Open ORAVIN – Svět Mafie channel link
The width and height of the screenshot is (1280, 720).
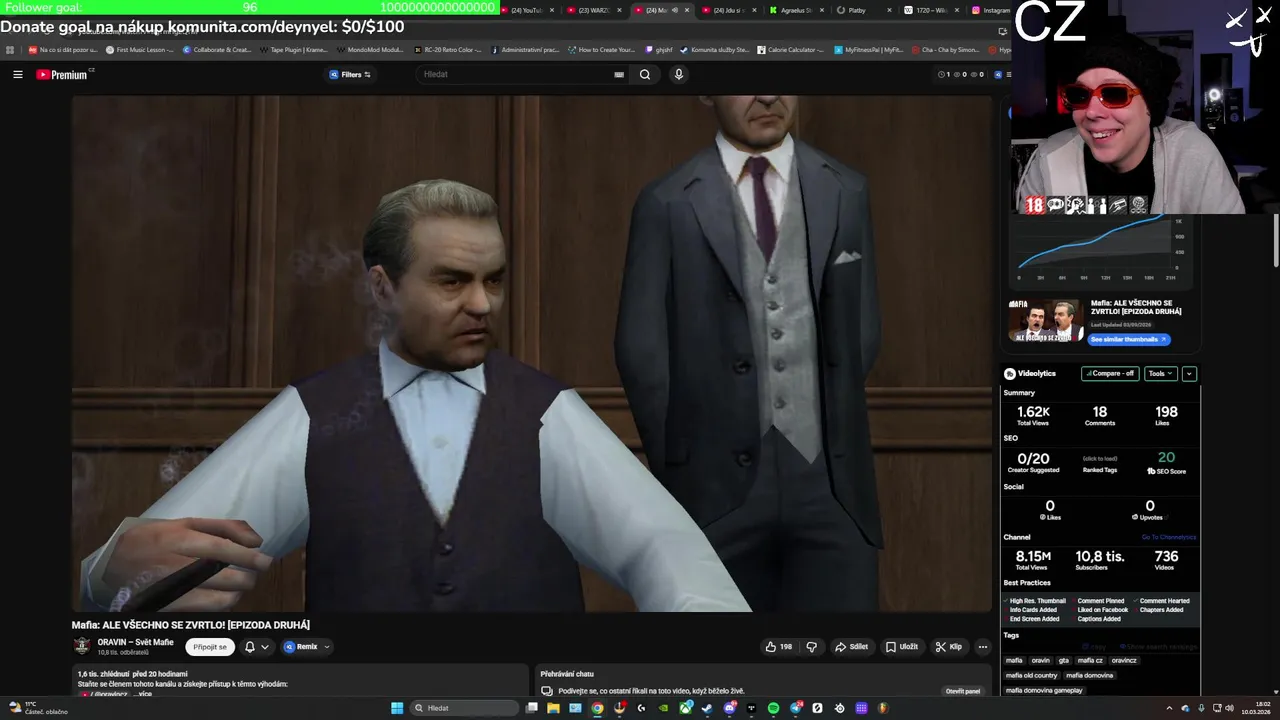click(135, 642)
